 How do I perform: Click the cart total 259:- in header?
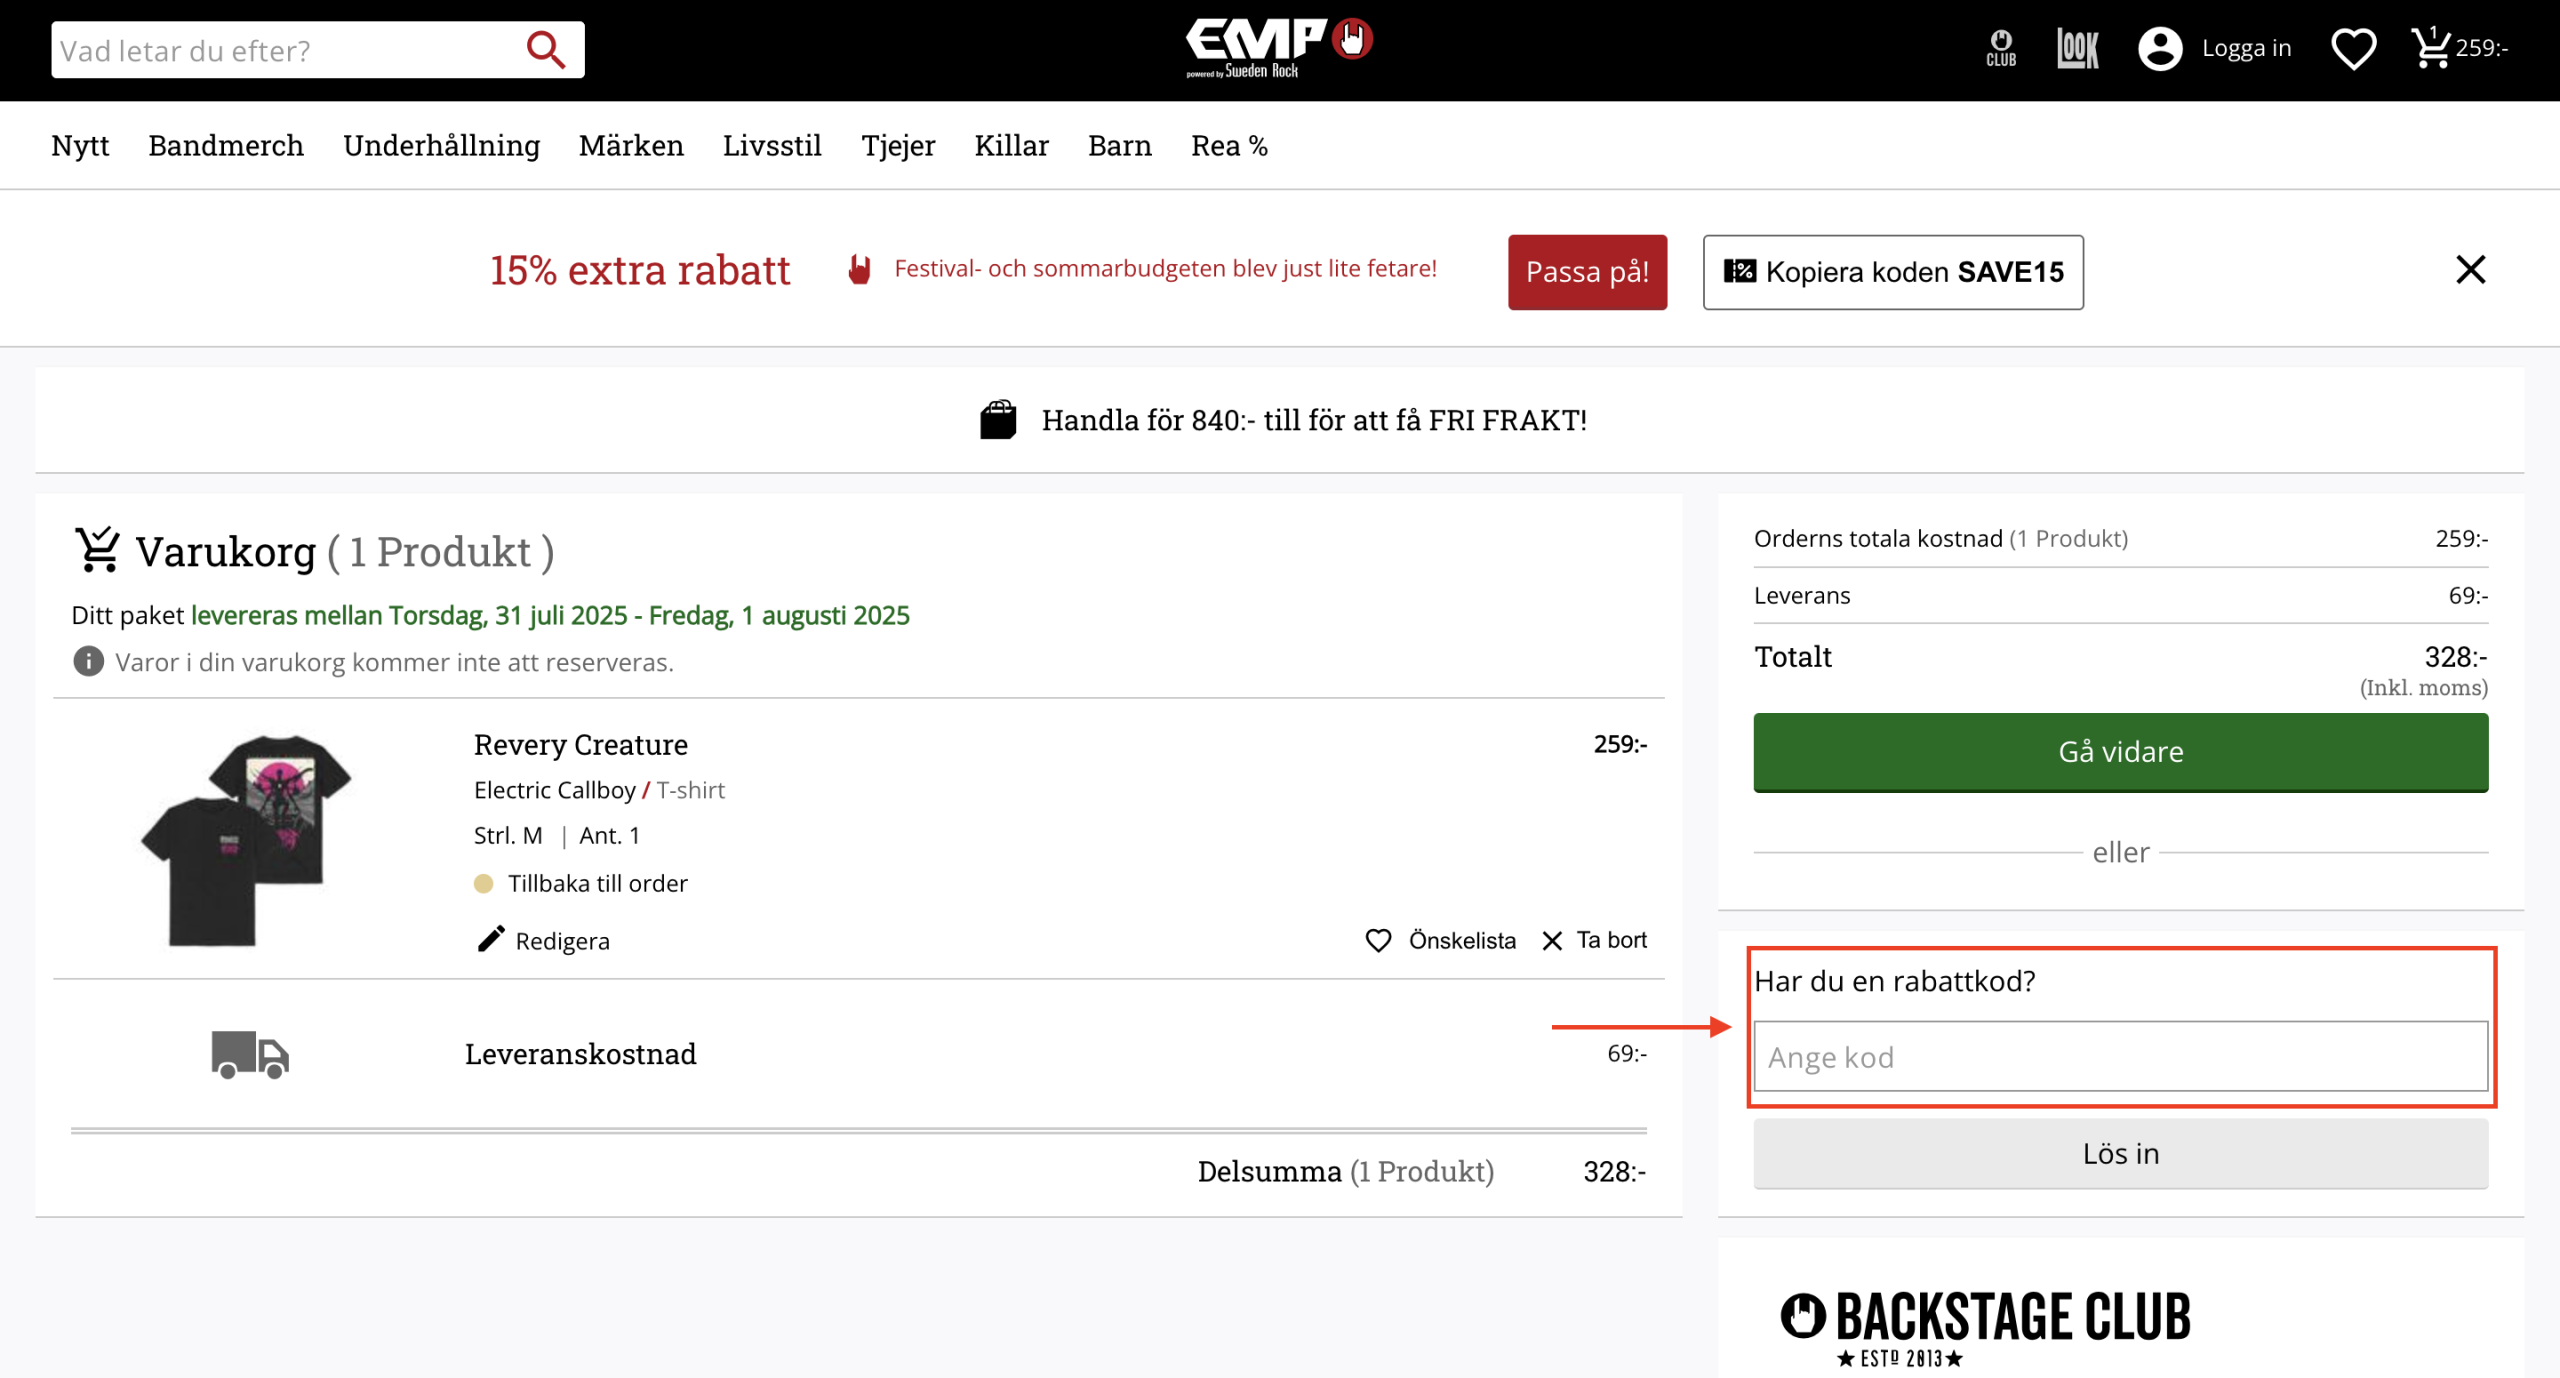pos(2481,48)
